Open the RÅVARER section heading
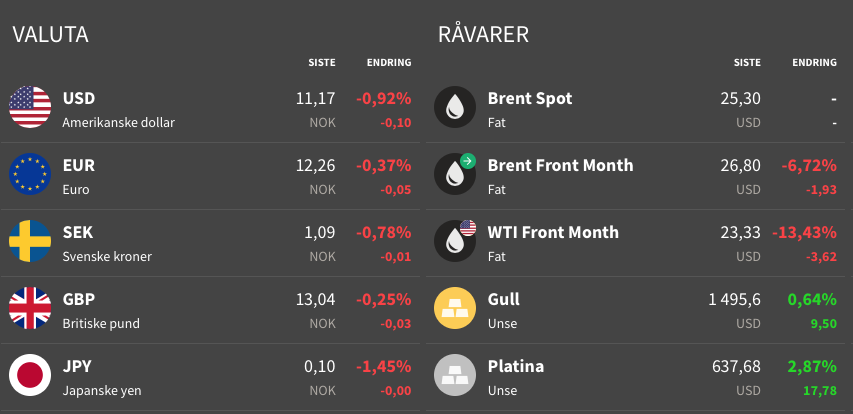853x414 pixels. click(483, 34)
